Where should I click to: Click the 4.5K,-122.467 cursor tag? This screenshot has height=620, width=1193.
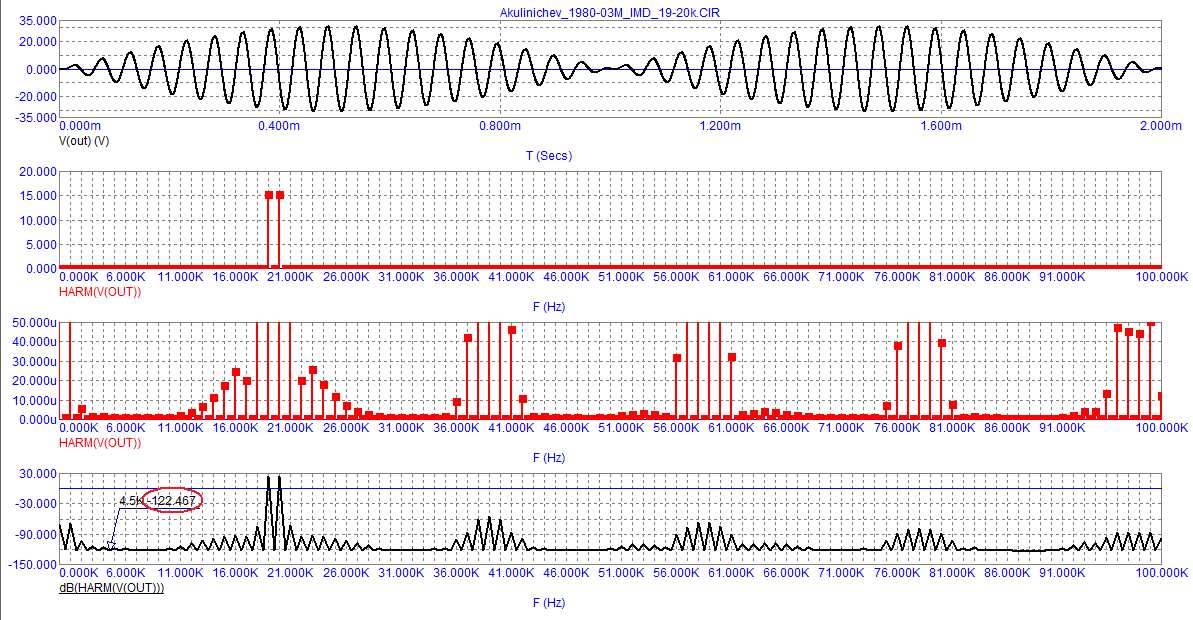tap(158, 501)
